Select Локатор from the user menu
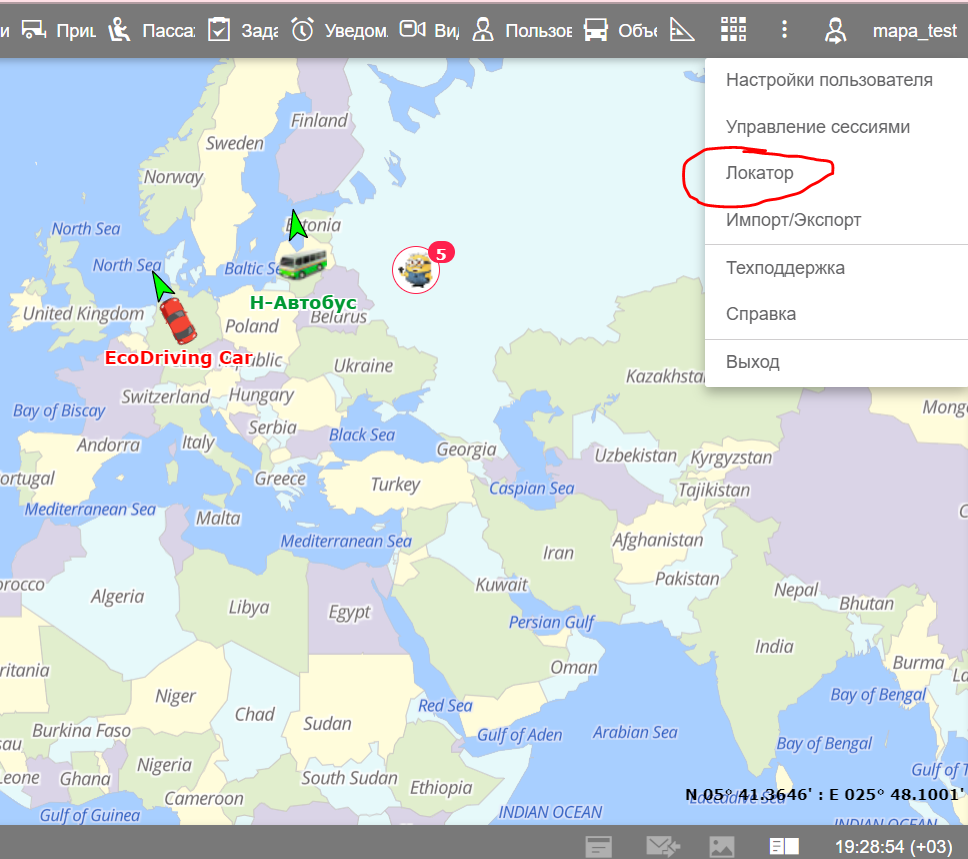Image resolution: width=968 pixels, height=859 pixels. 760,173
